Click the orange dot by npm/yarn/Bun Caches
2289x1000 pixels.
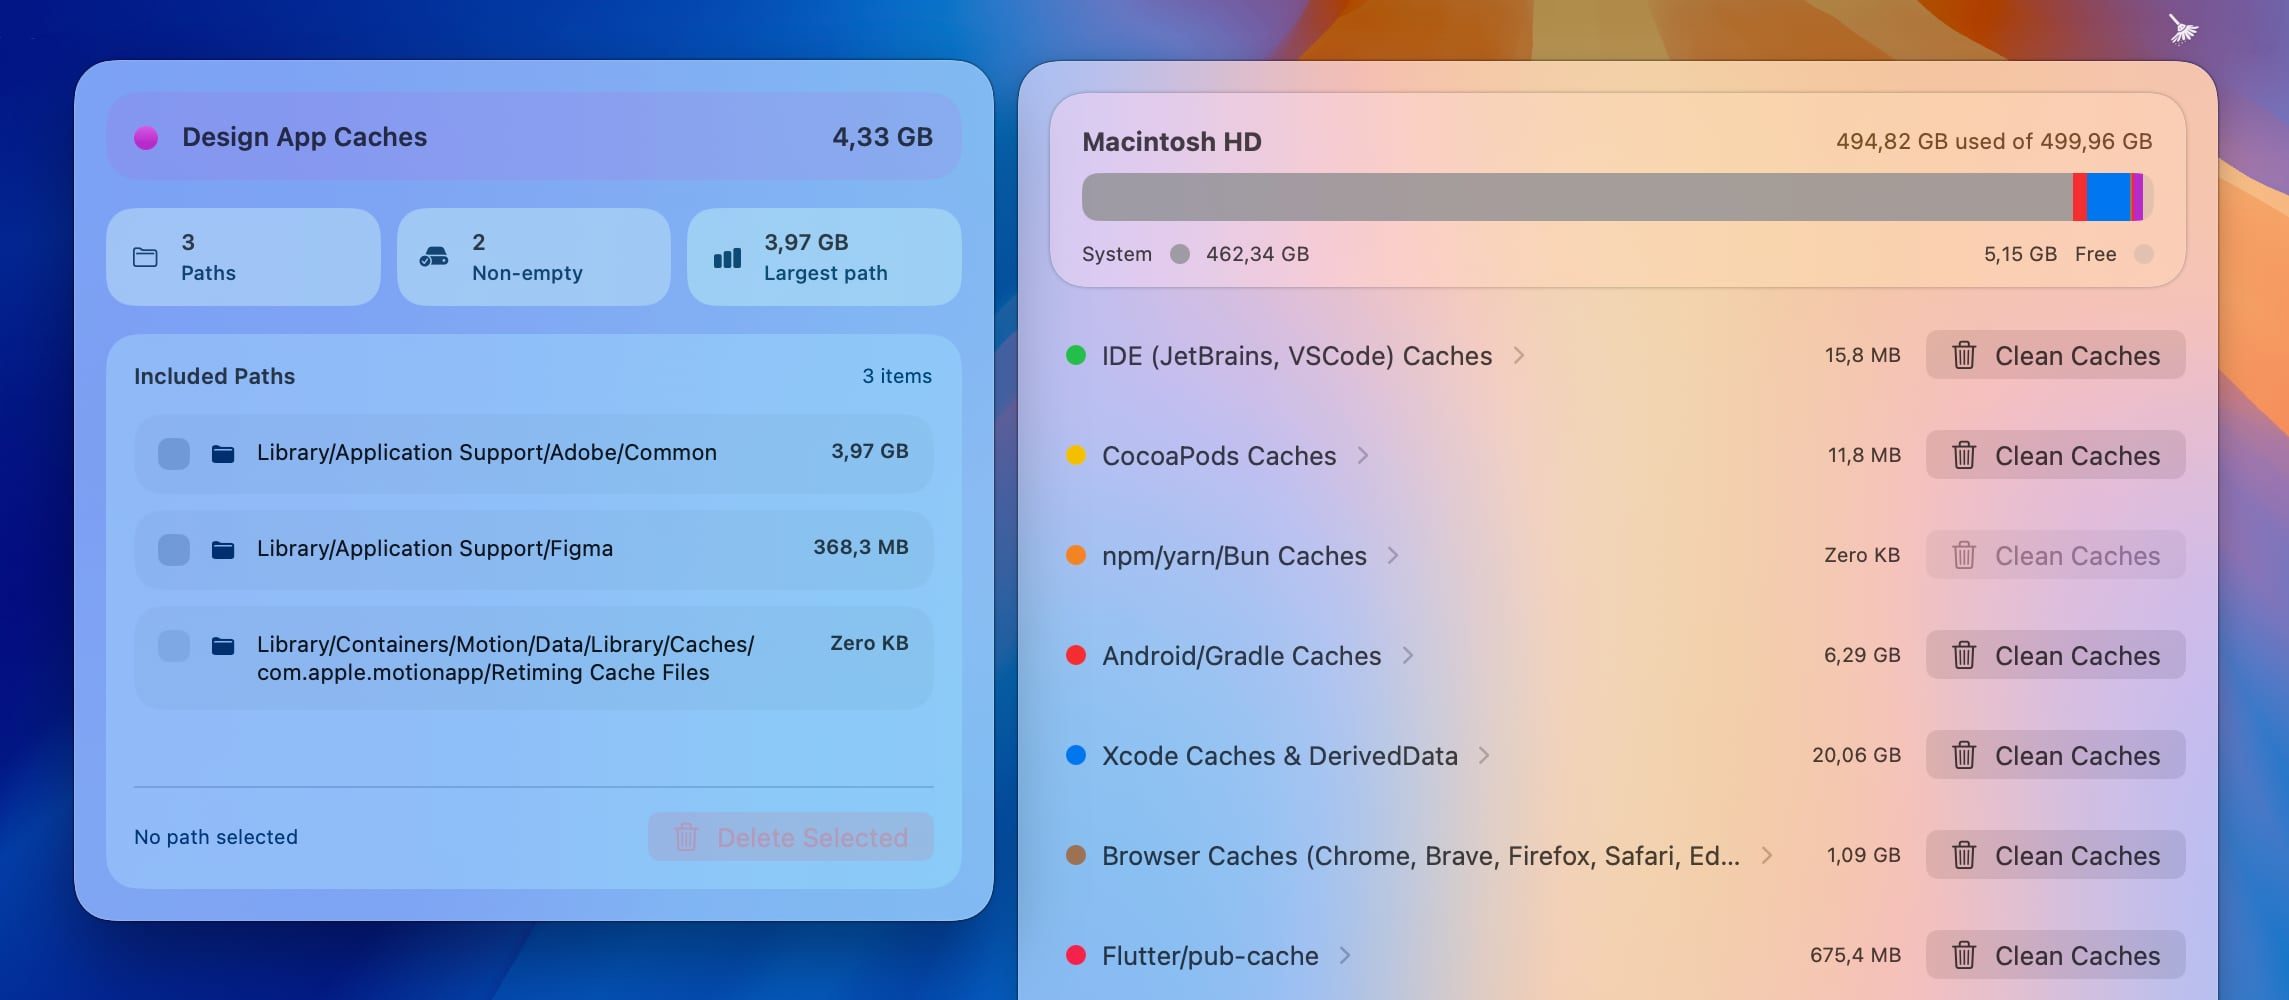point(1076,555)
